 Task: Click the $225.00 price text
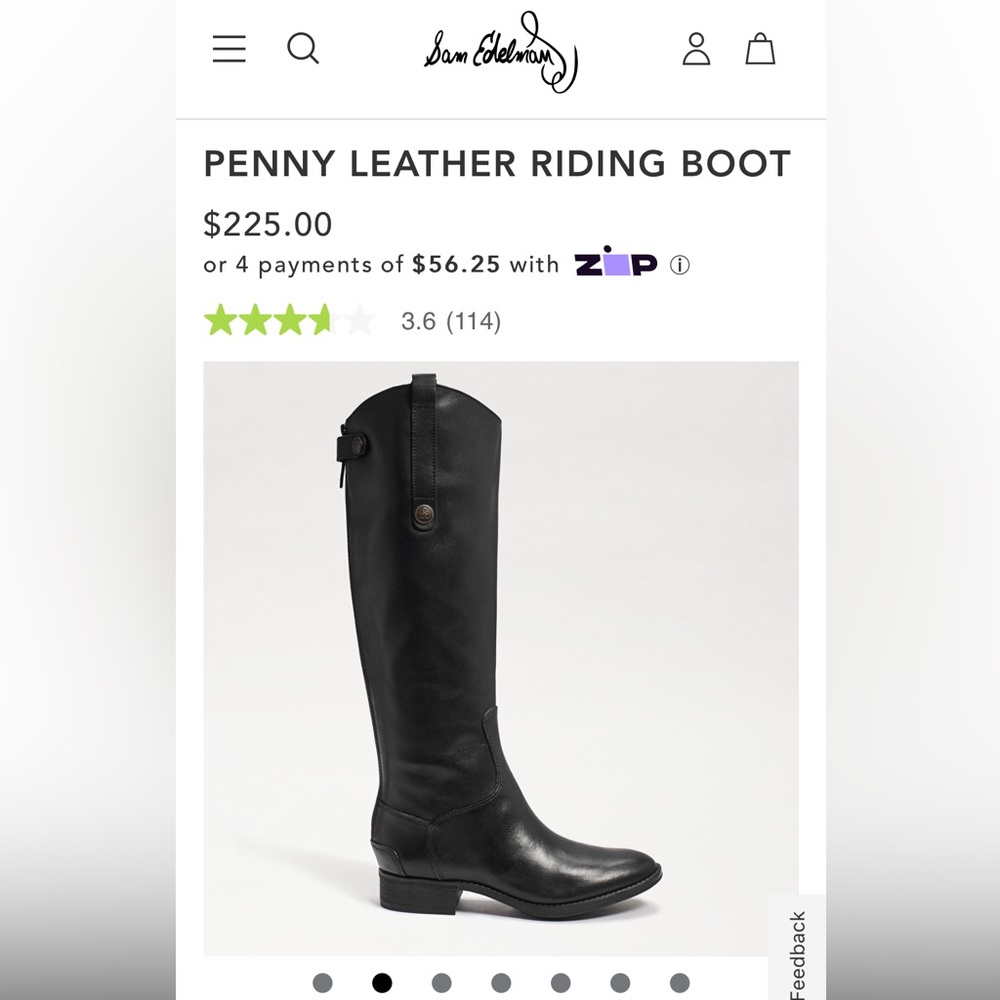point(266,224)
